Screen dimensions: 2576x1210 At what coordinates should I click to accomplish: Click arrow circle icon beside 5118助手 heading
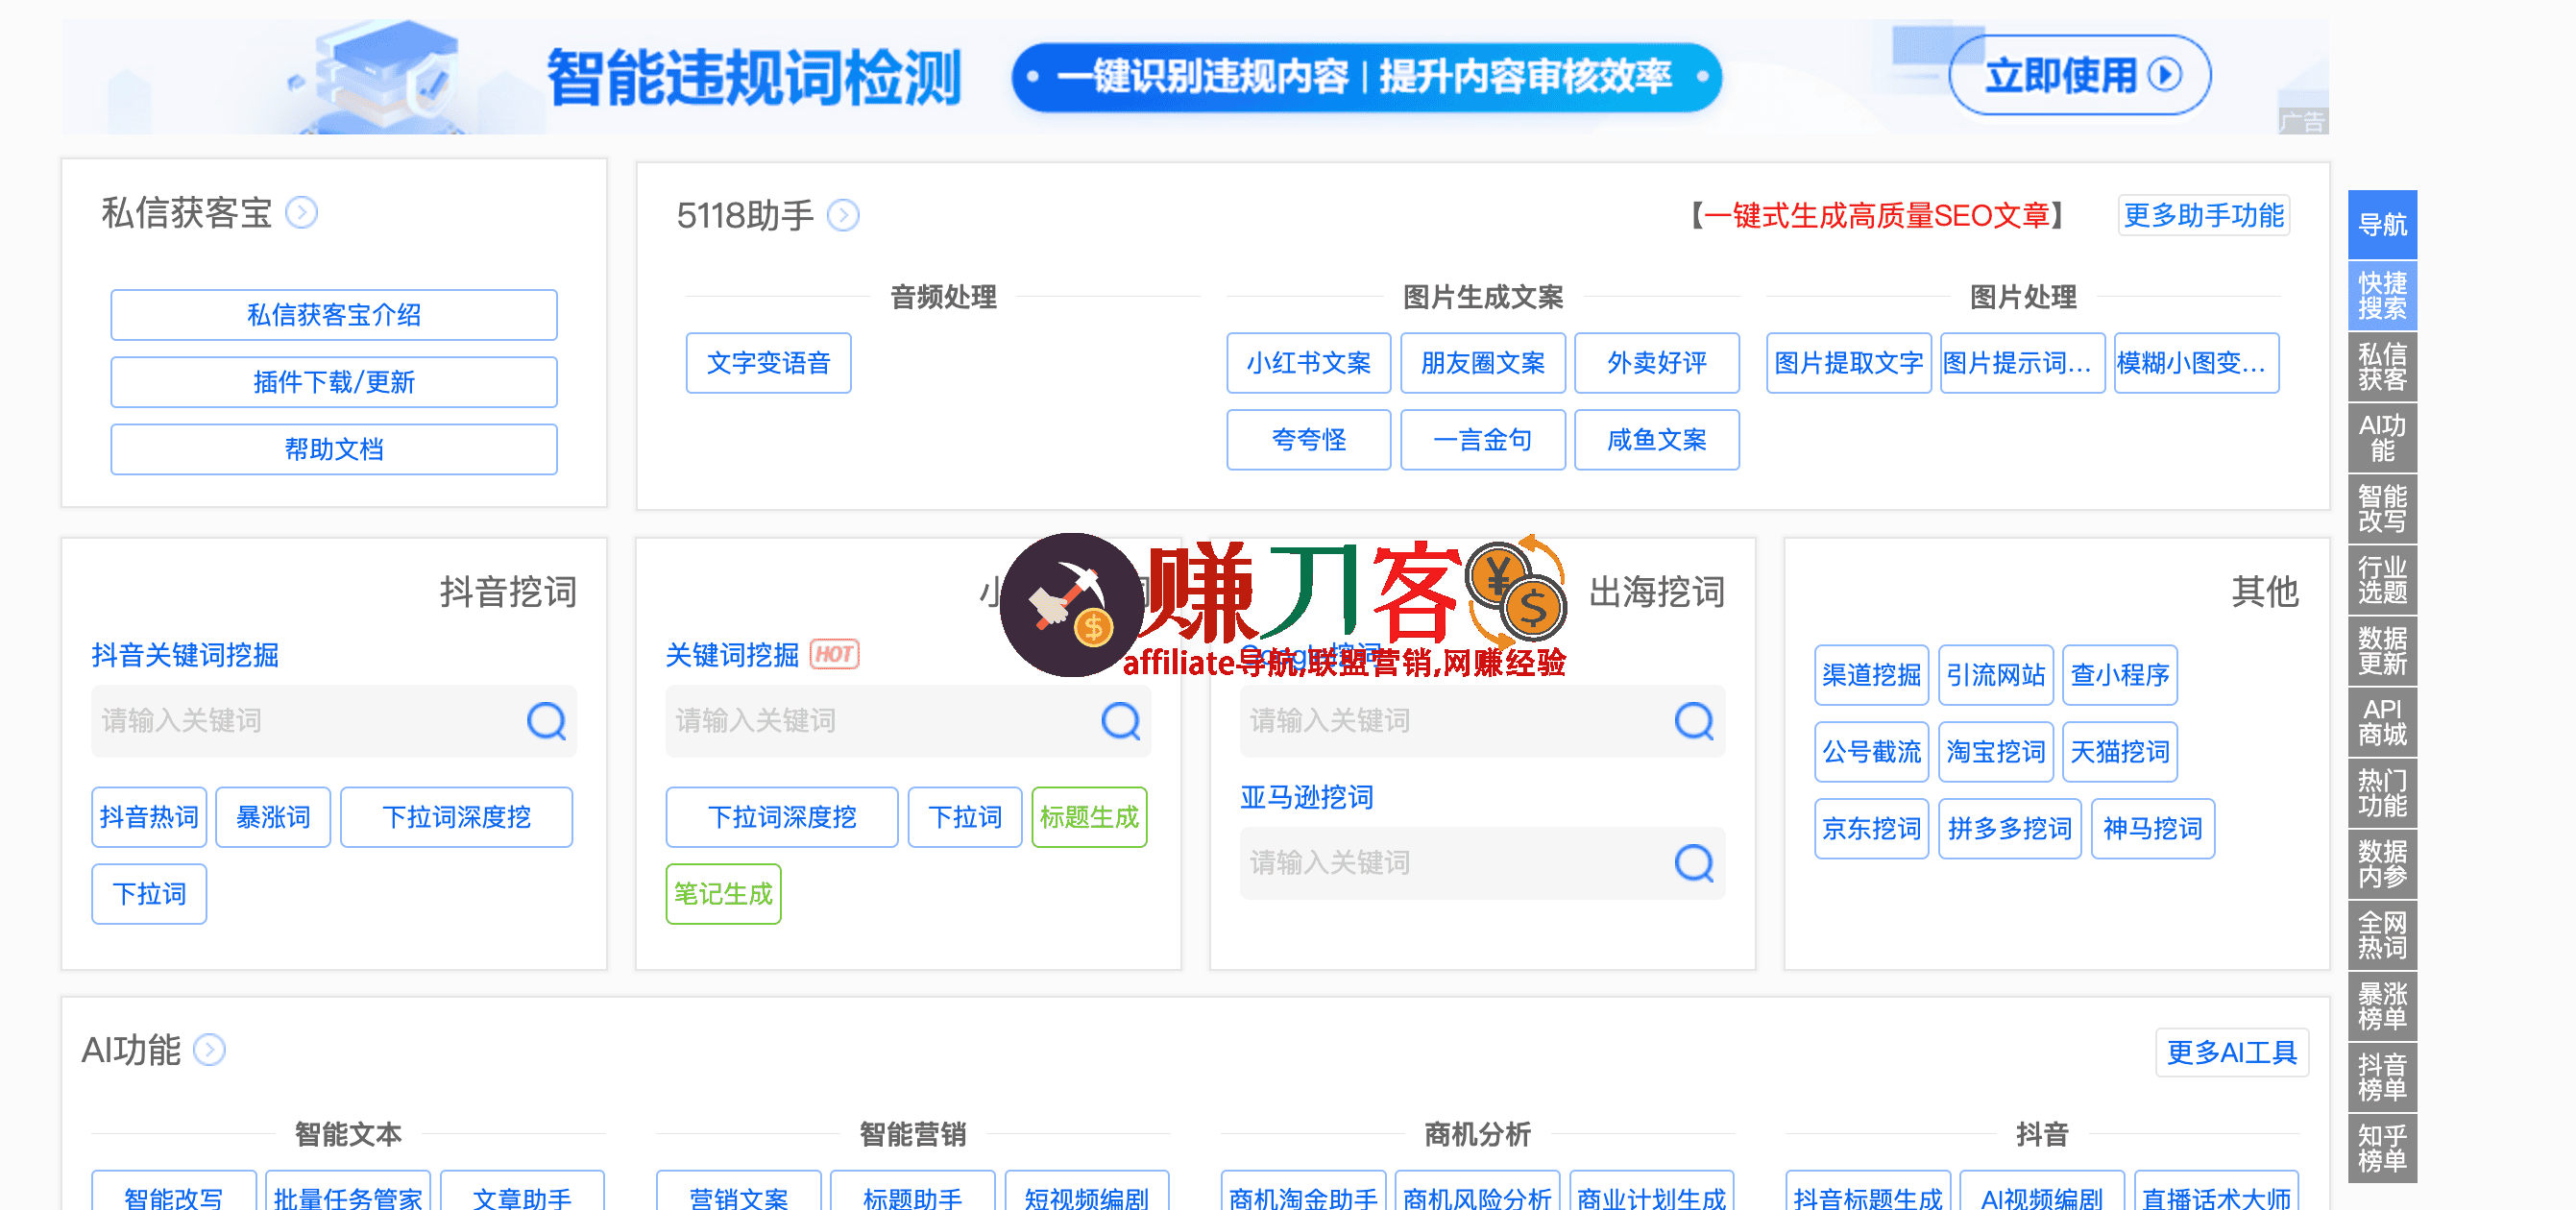(x=843, y=215)
